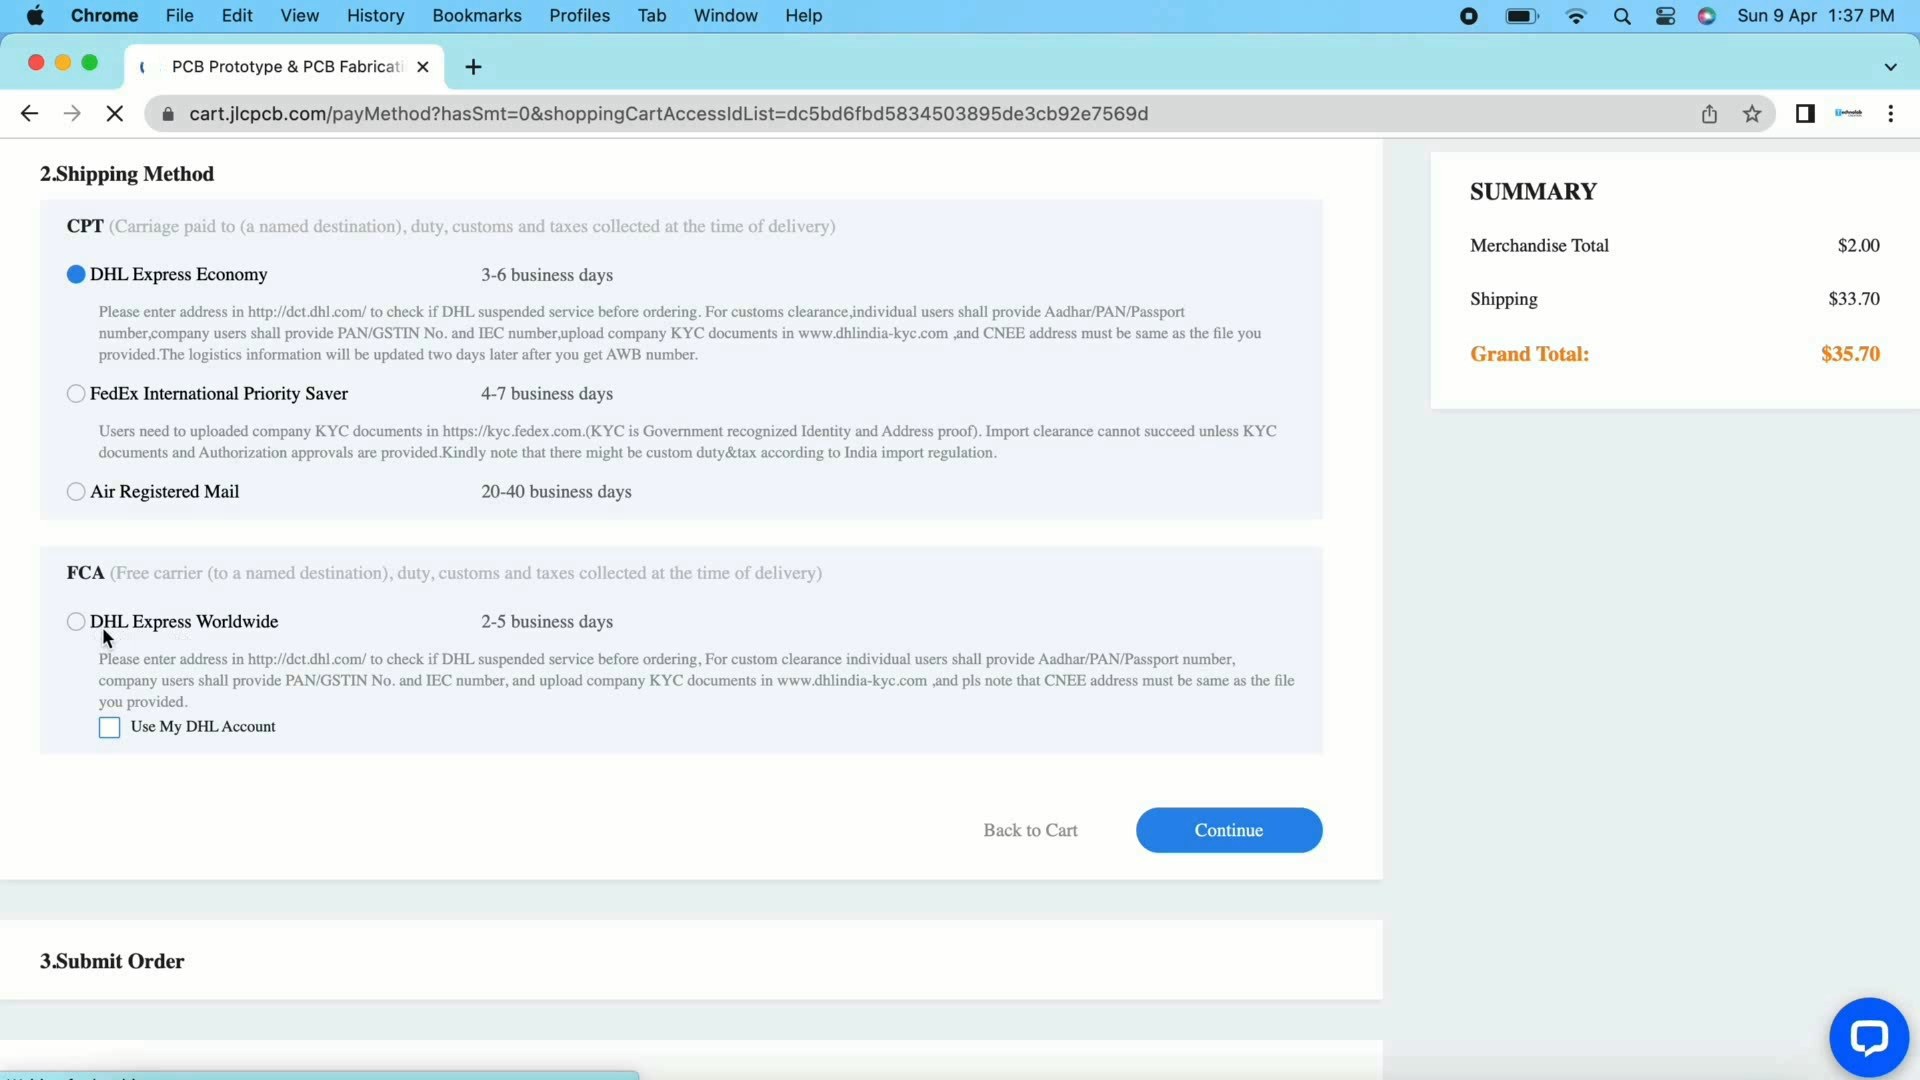Click the SUMMARY heading
This screenshot has height=1080, width=1920.
(x=1533, y=192)
